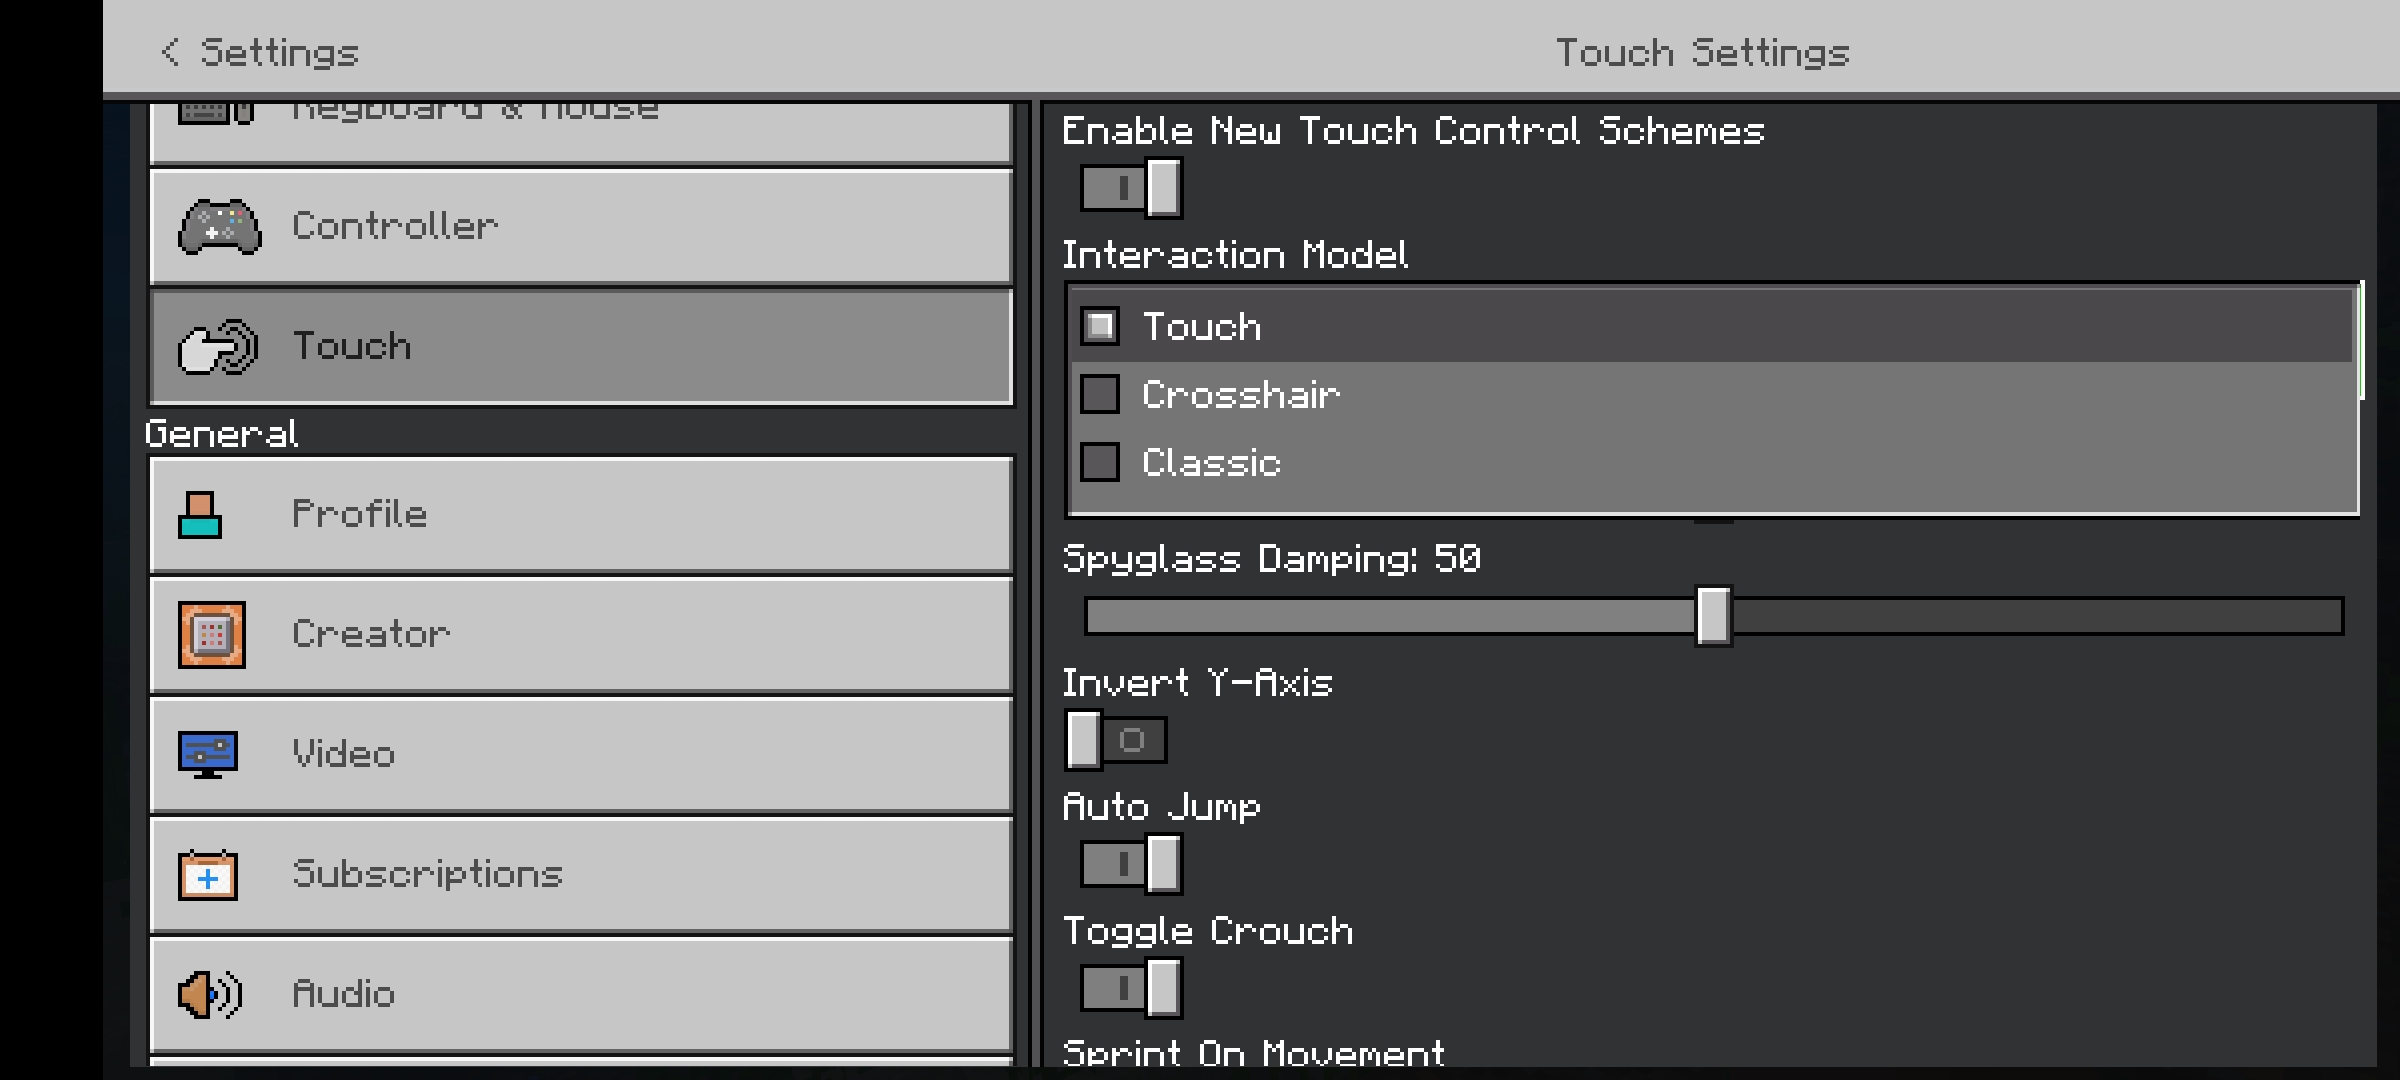
Task: Click the Profile character icon
Action: (x=200, y=515)
